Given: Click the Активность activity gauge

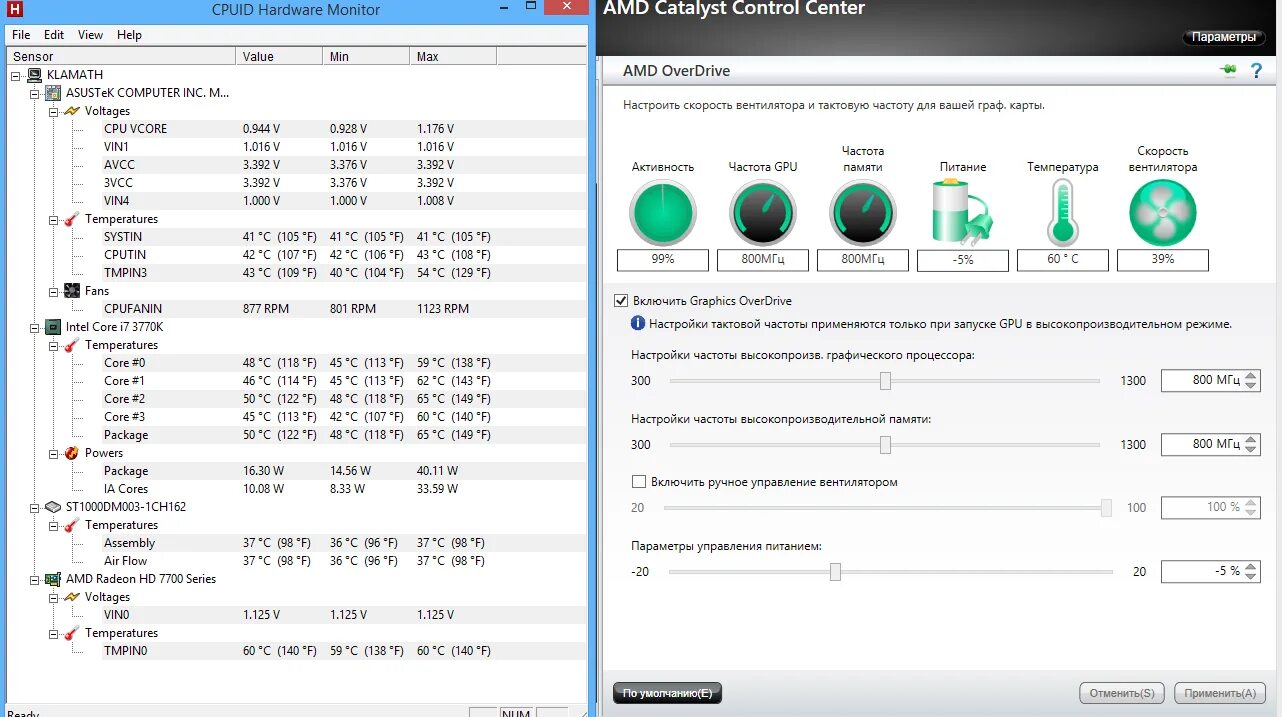Looking at the screenshot, I should coord(662,212).
